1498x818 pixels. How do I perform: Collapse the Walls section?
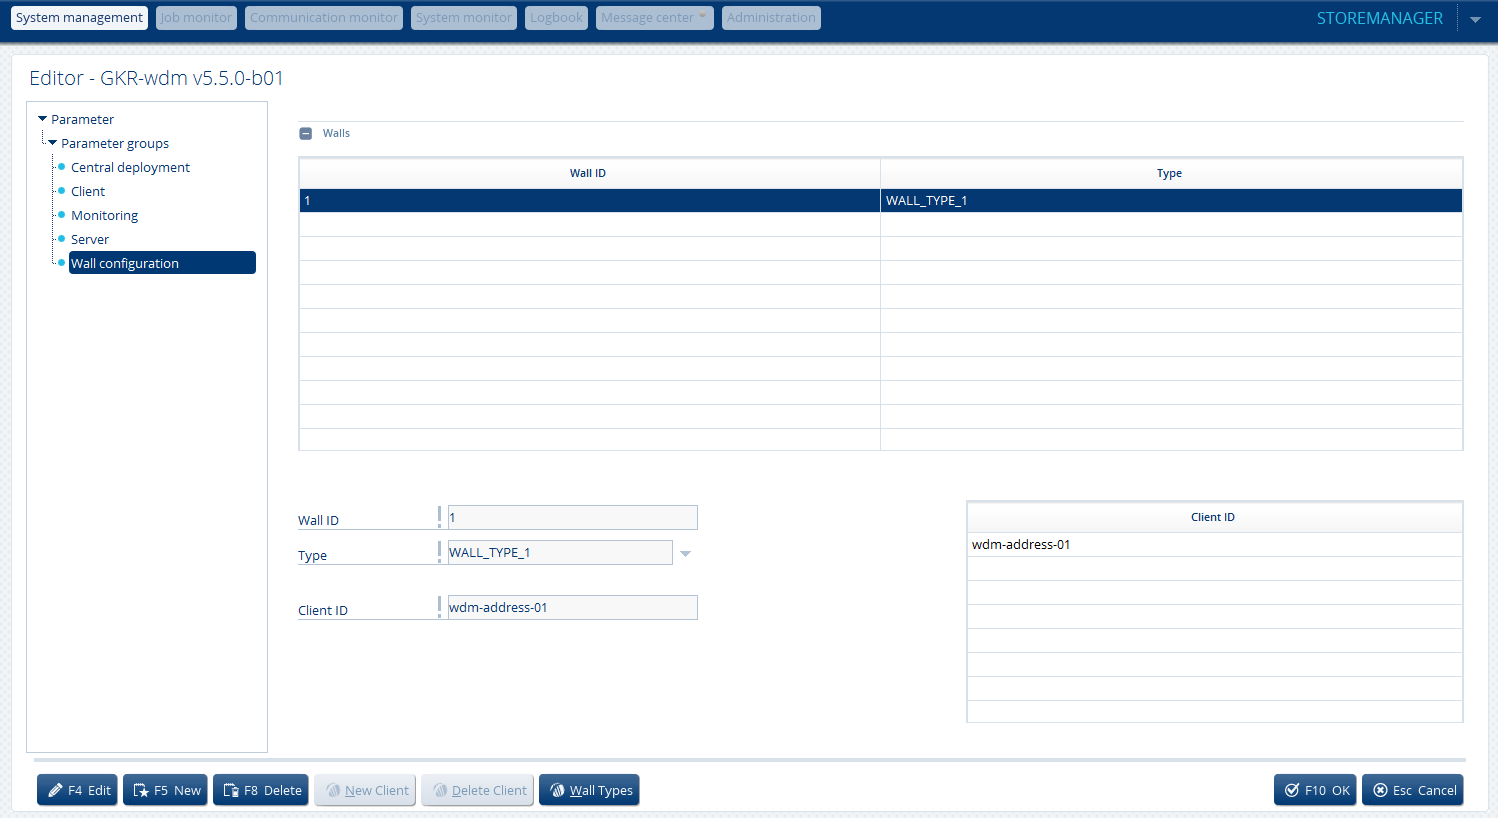point(306,133)
